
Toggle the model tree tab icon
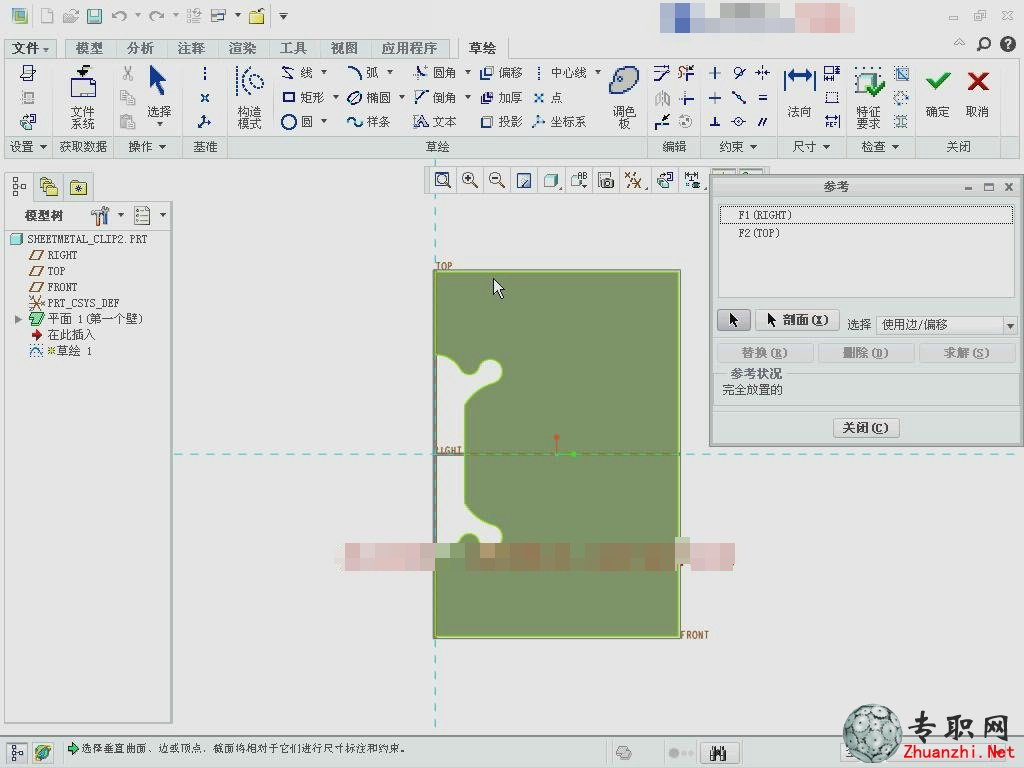19,187
